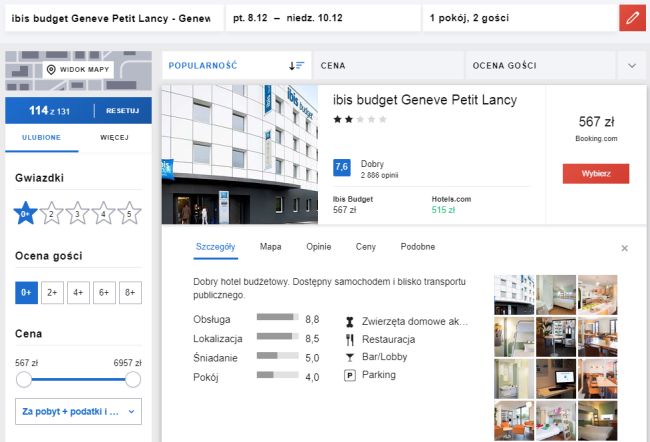Select the 1-star rating filter
This screenshot has width=650, height=442.
[x=26, y=212]
